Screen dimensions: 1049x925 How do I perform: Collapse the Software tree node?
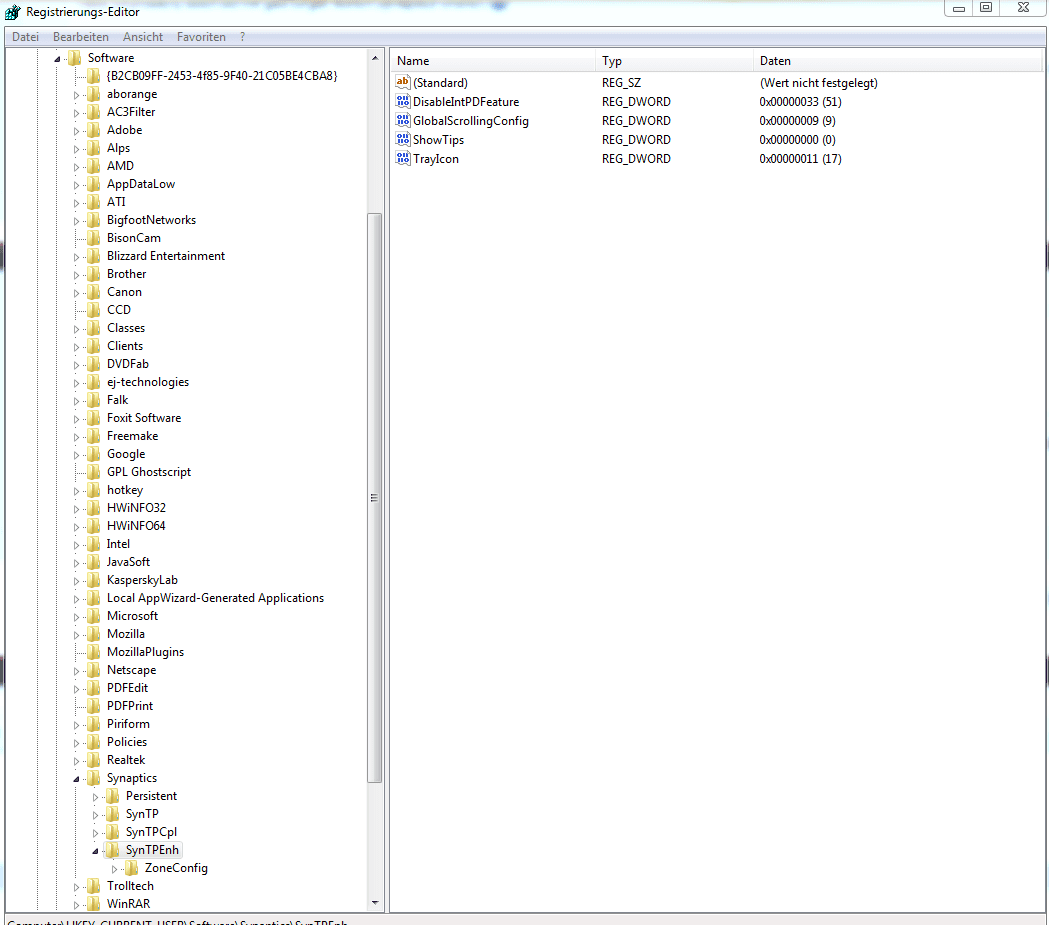pyautogui.click(x=57, y=59)
